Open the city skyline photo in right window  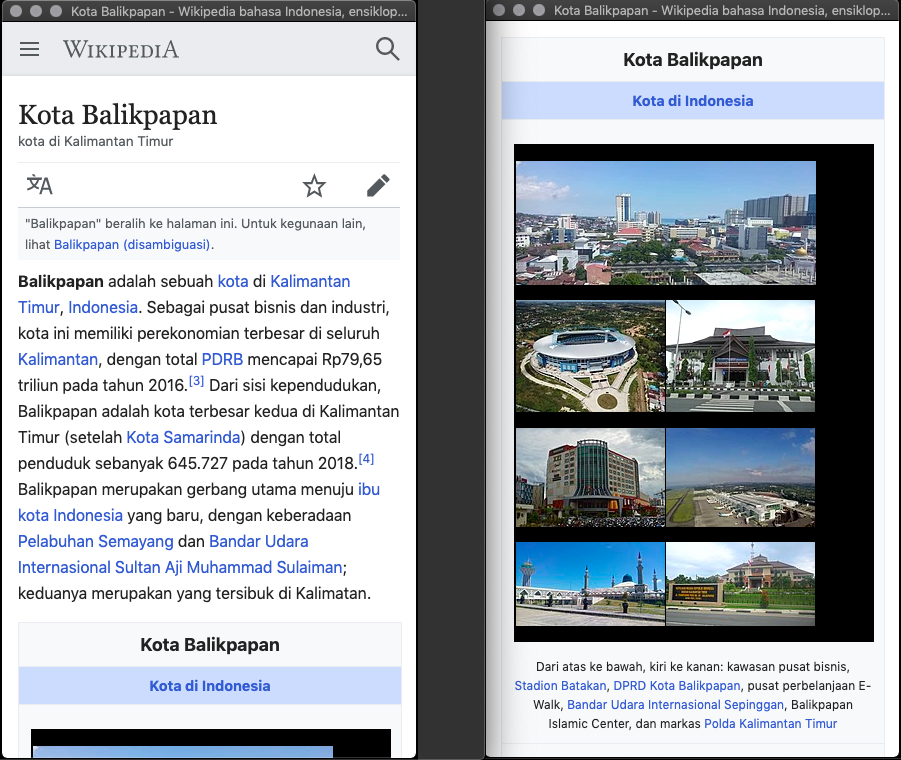(x=665, y=223)
